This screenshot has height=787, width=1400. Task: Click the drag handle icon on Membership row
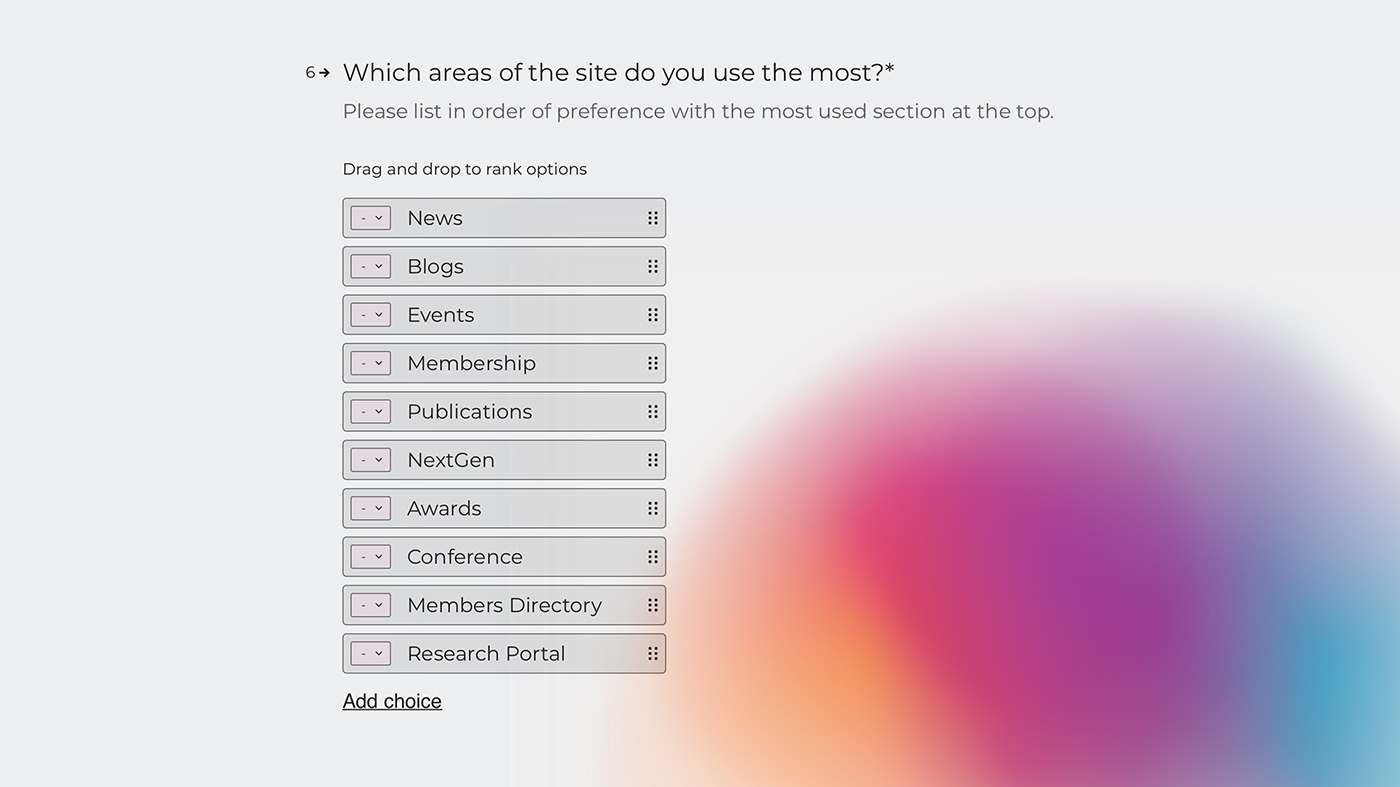click(x=652, y=363)
